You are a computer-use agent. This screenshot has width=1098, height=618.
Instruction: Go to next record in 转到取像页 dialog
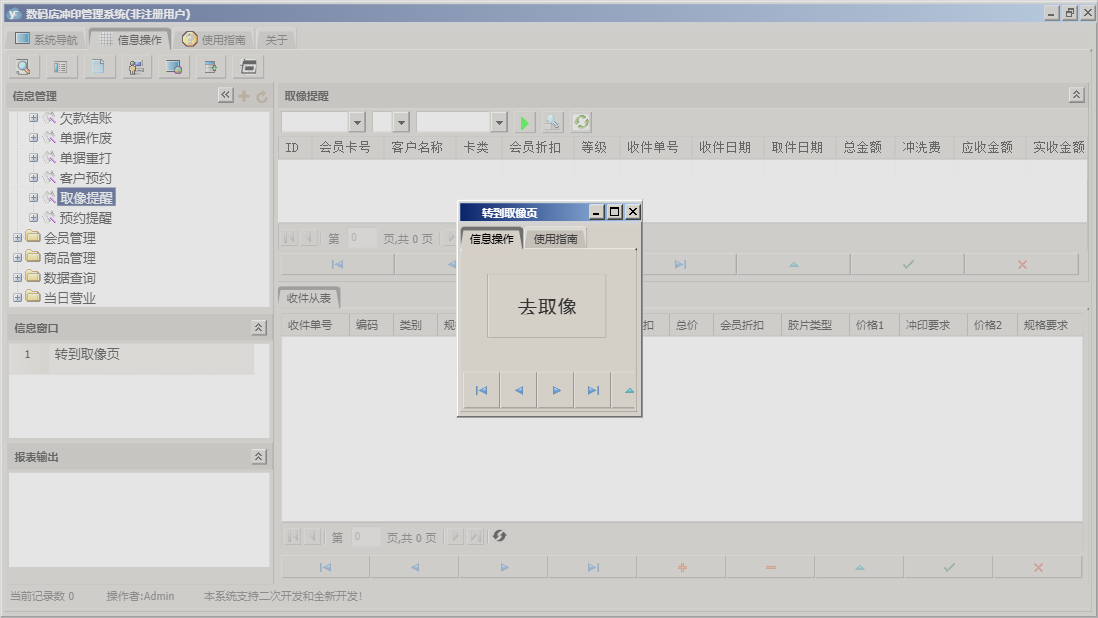tap(556, 391)
